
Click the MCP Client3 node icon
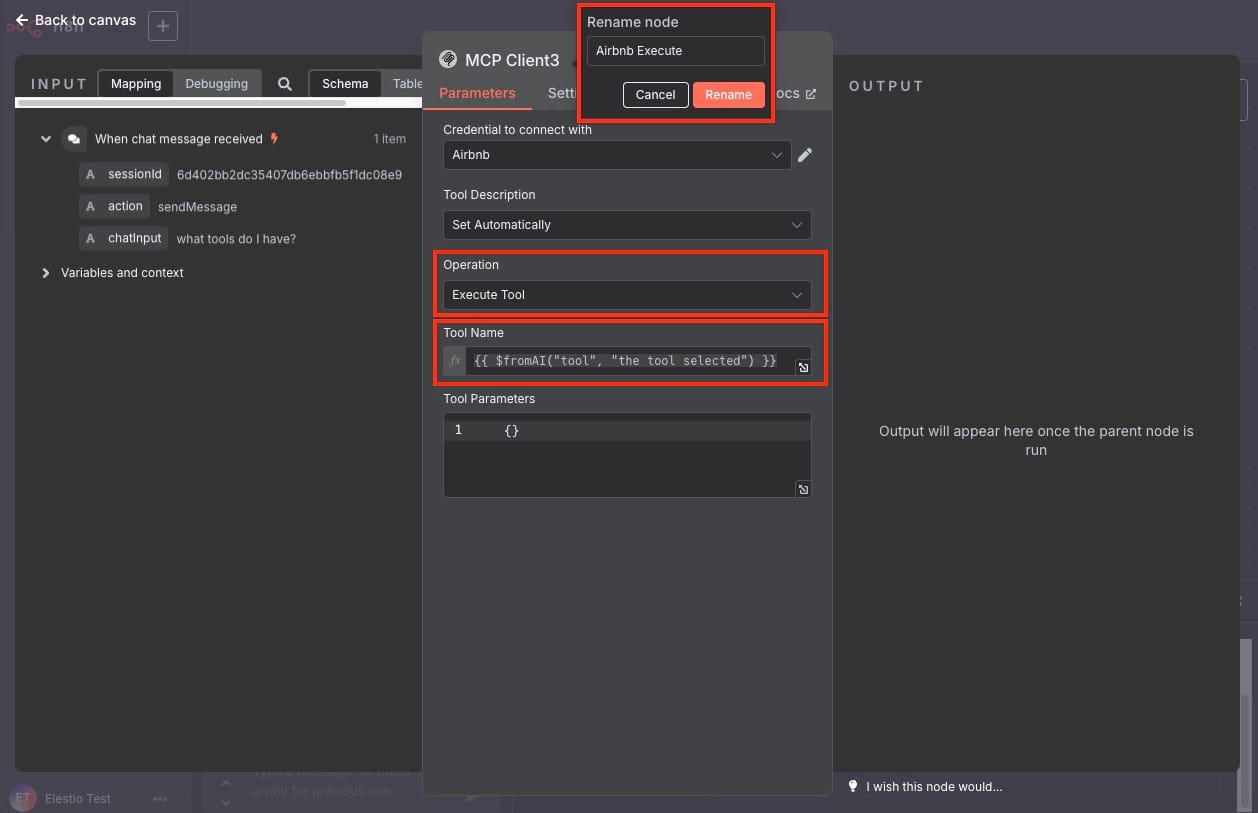(x=448, y=59)
